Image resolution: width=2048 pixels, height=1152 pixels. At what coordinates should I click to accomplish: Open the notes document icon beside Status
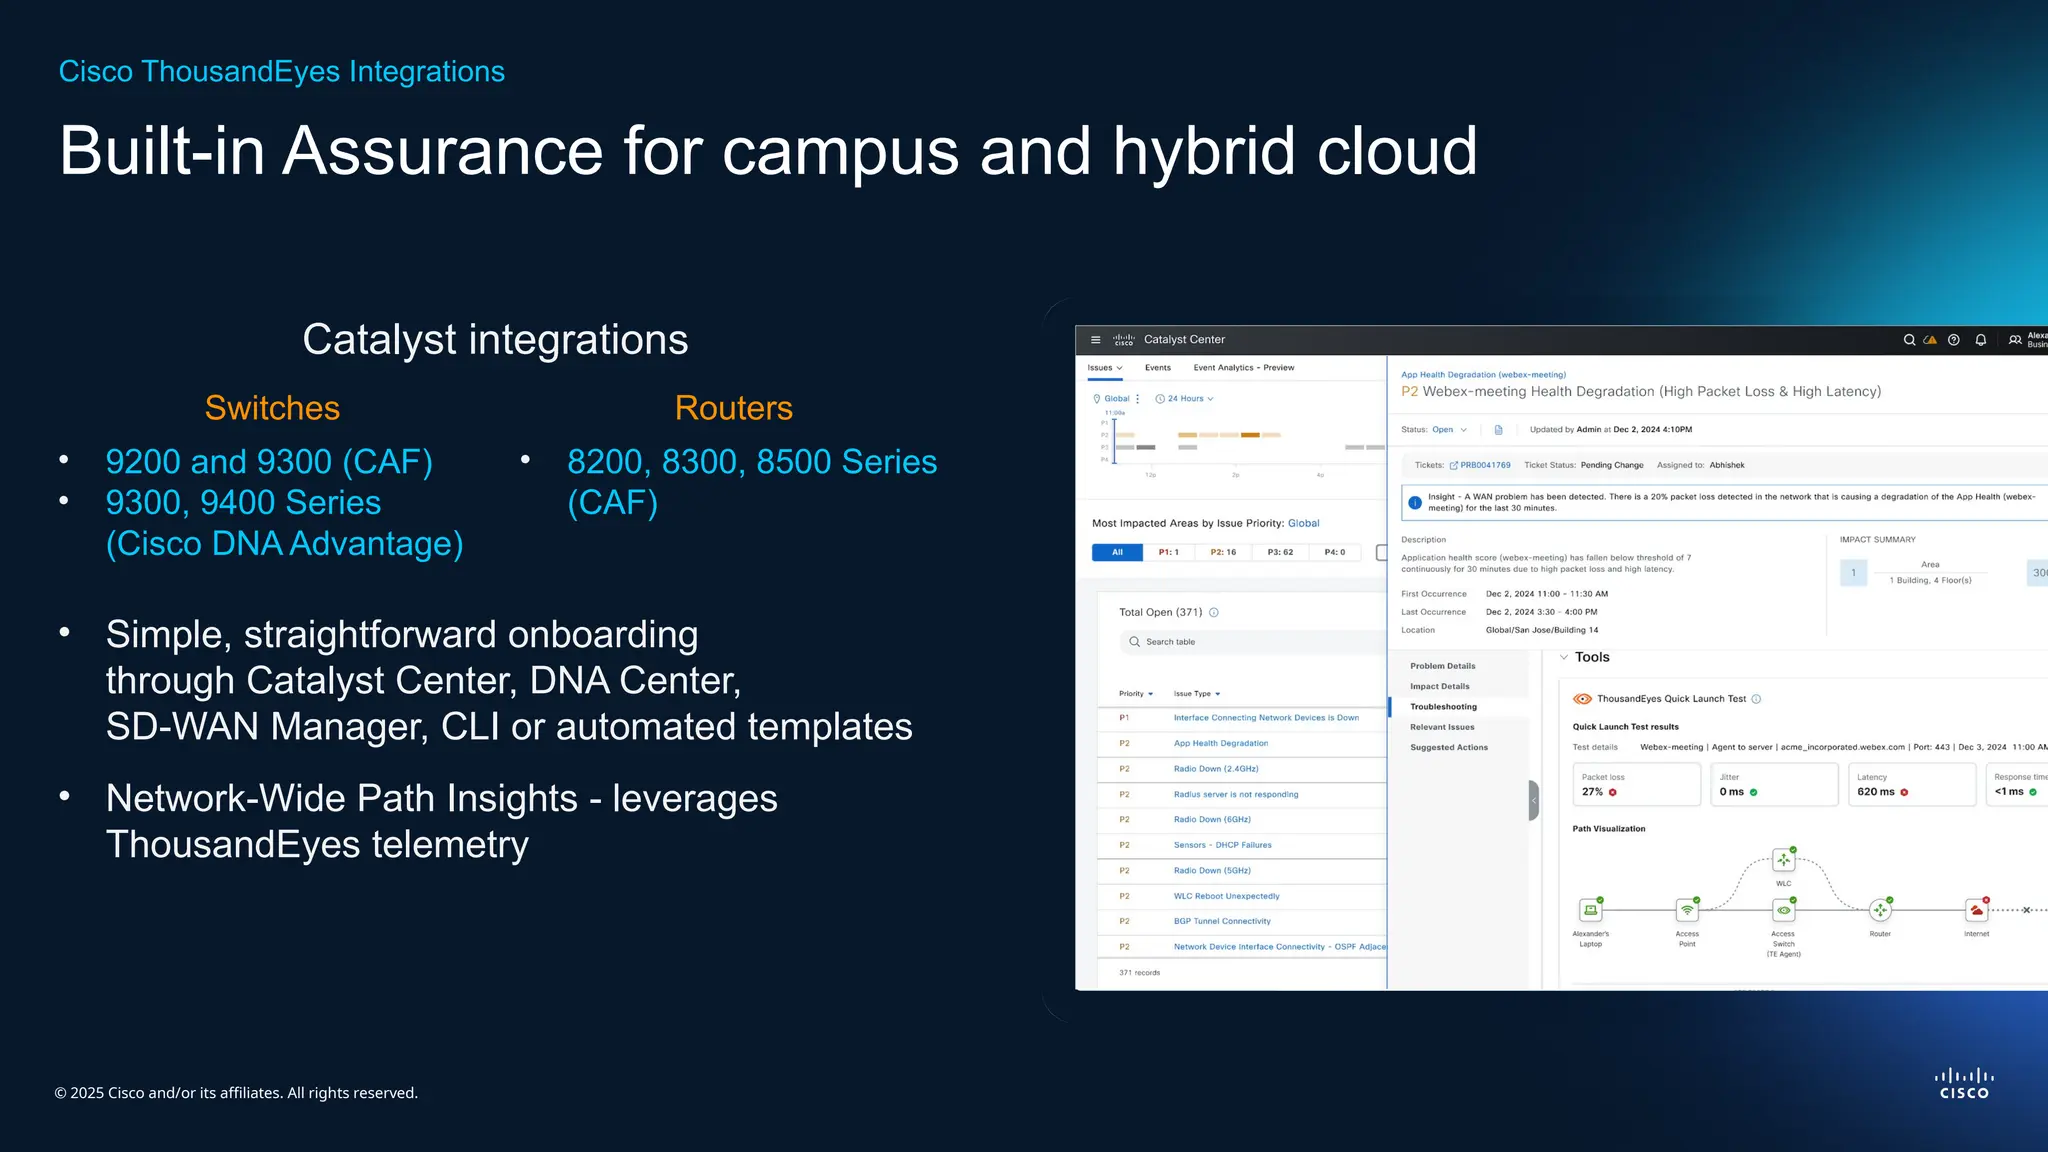(1498, 430)
